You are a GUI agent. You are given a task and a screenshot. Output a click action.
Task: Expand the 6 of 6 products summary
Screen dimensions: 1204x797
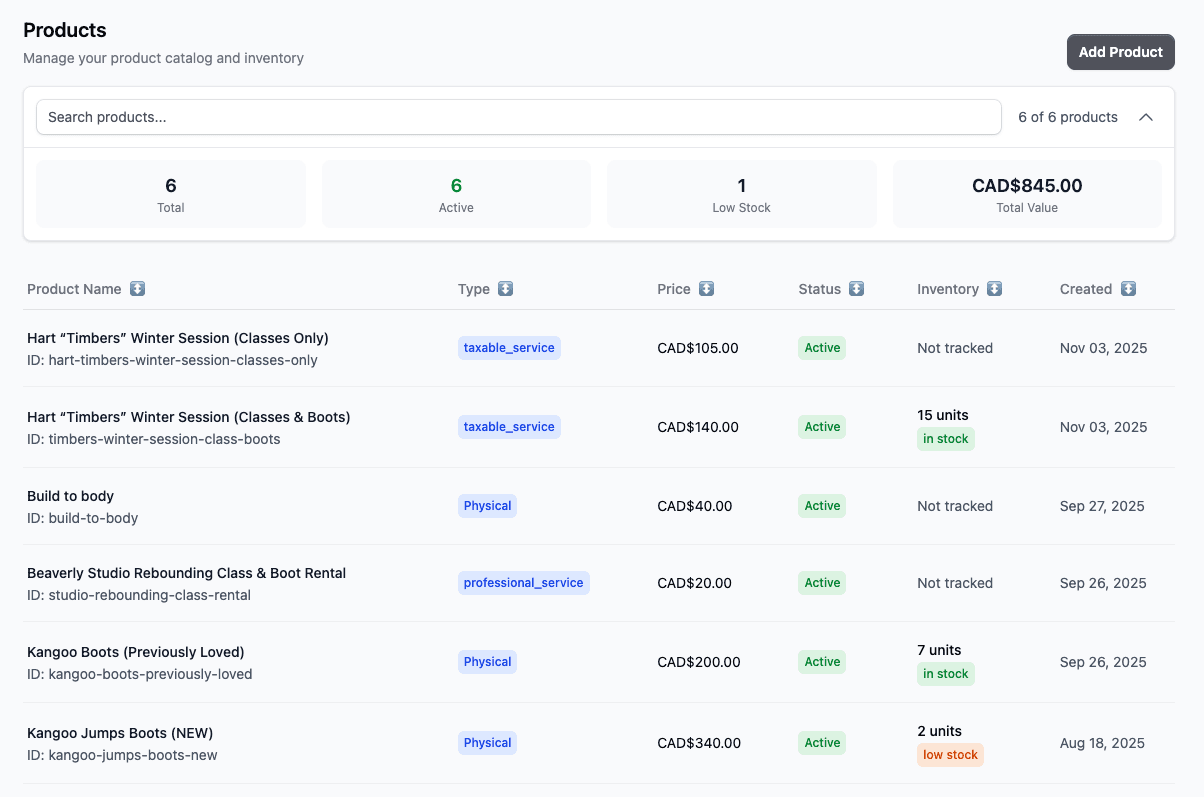[1067, 116]
